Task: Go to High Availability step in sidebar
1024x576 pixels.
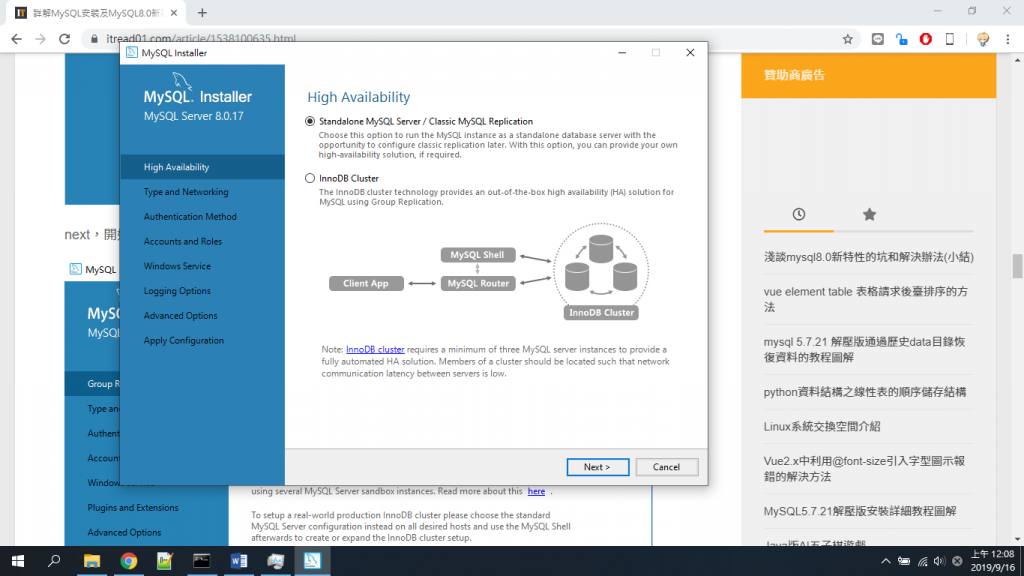Action: (202, 167)
